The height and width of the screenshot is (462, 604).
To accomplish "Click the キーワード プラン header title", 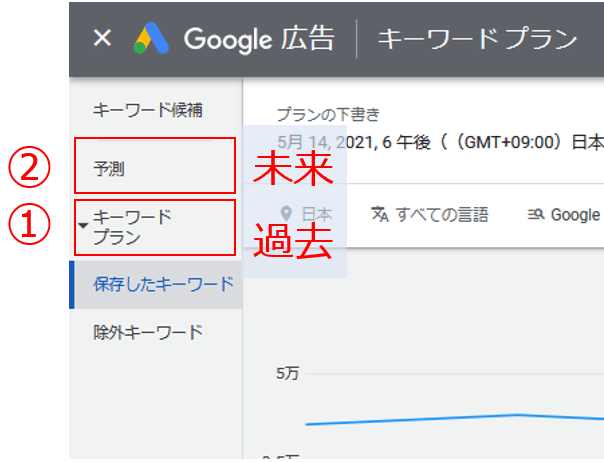I will [477, 39].
